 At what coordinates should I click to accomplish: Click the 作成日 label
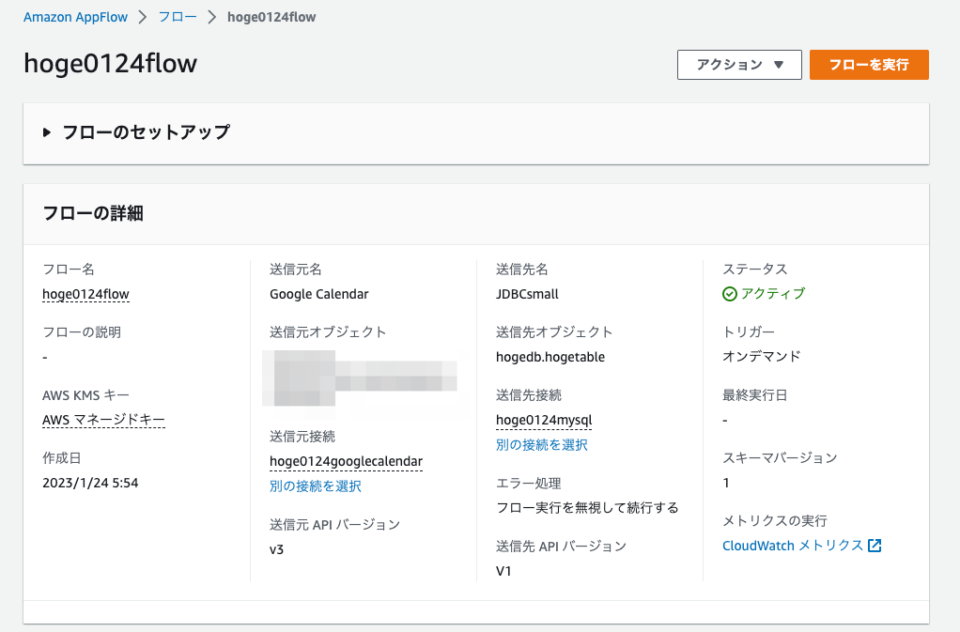tap(62, 458)
